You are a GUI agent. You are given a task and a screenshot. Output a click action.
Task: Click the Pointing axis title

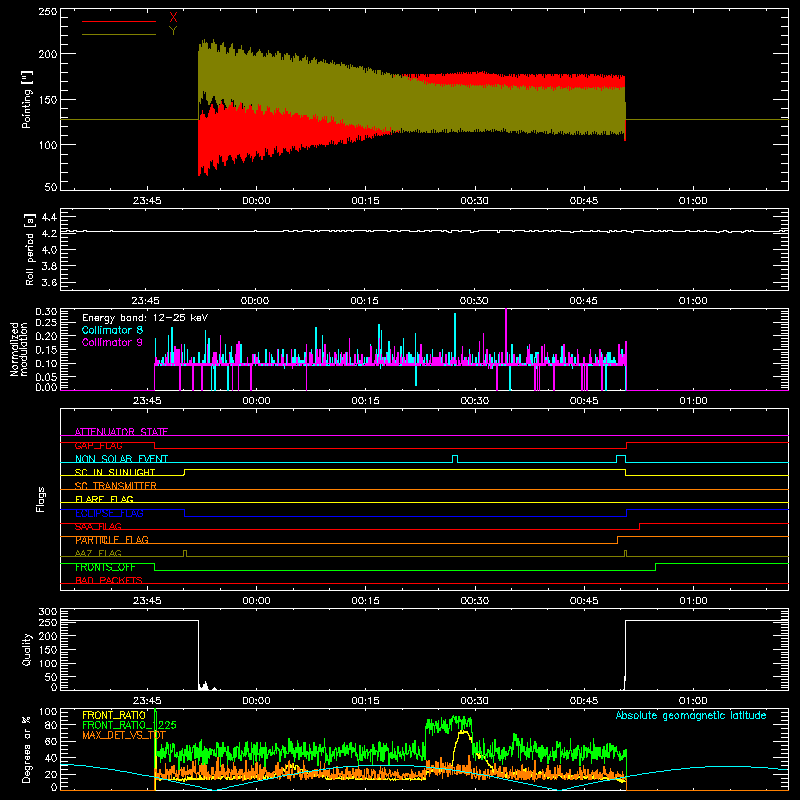27,99
